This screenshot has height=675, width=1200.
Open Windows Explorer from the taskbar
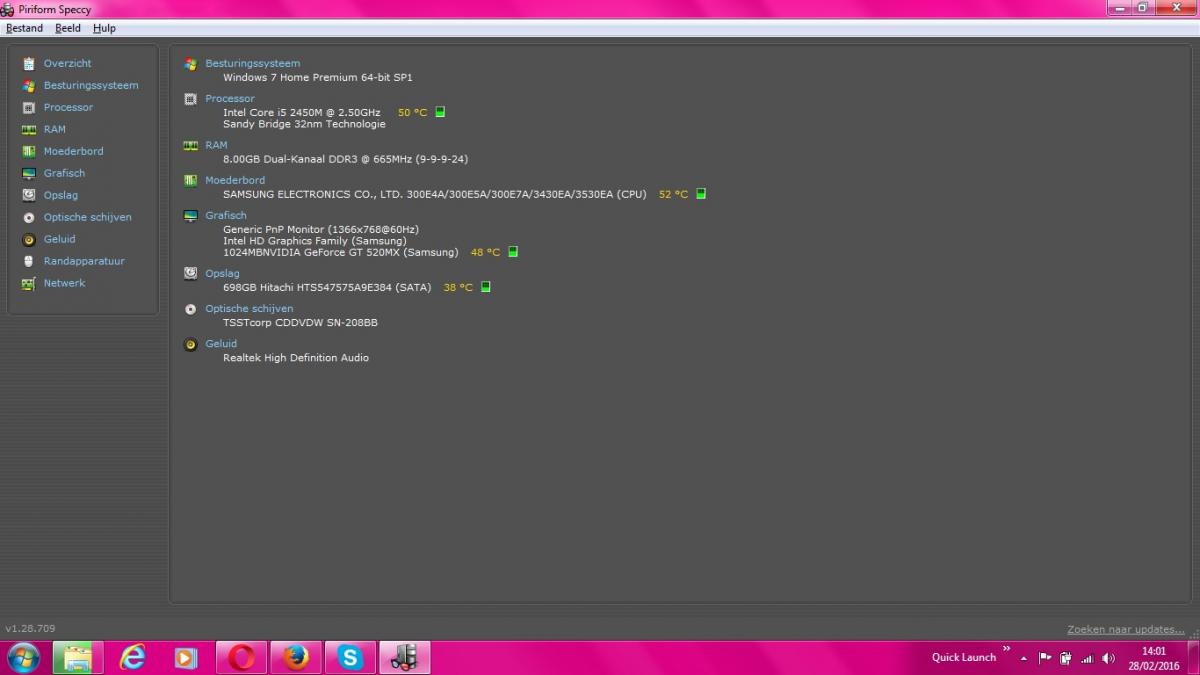[x=78, y=657]
